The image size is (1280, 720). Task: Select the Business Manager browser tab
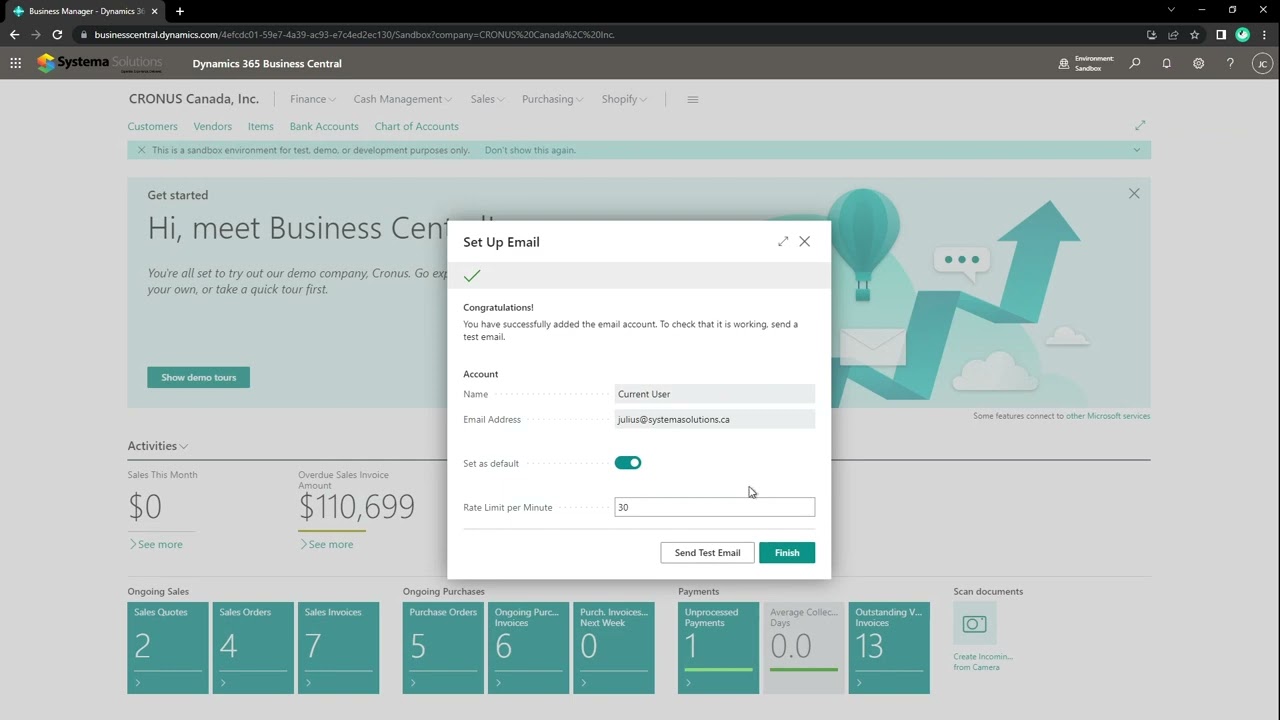[85, 11]
